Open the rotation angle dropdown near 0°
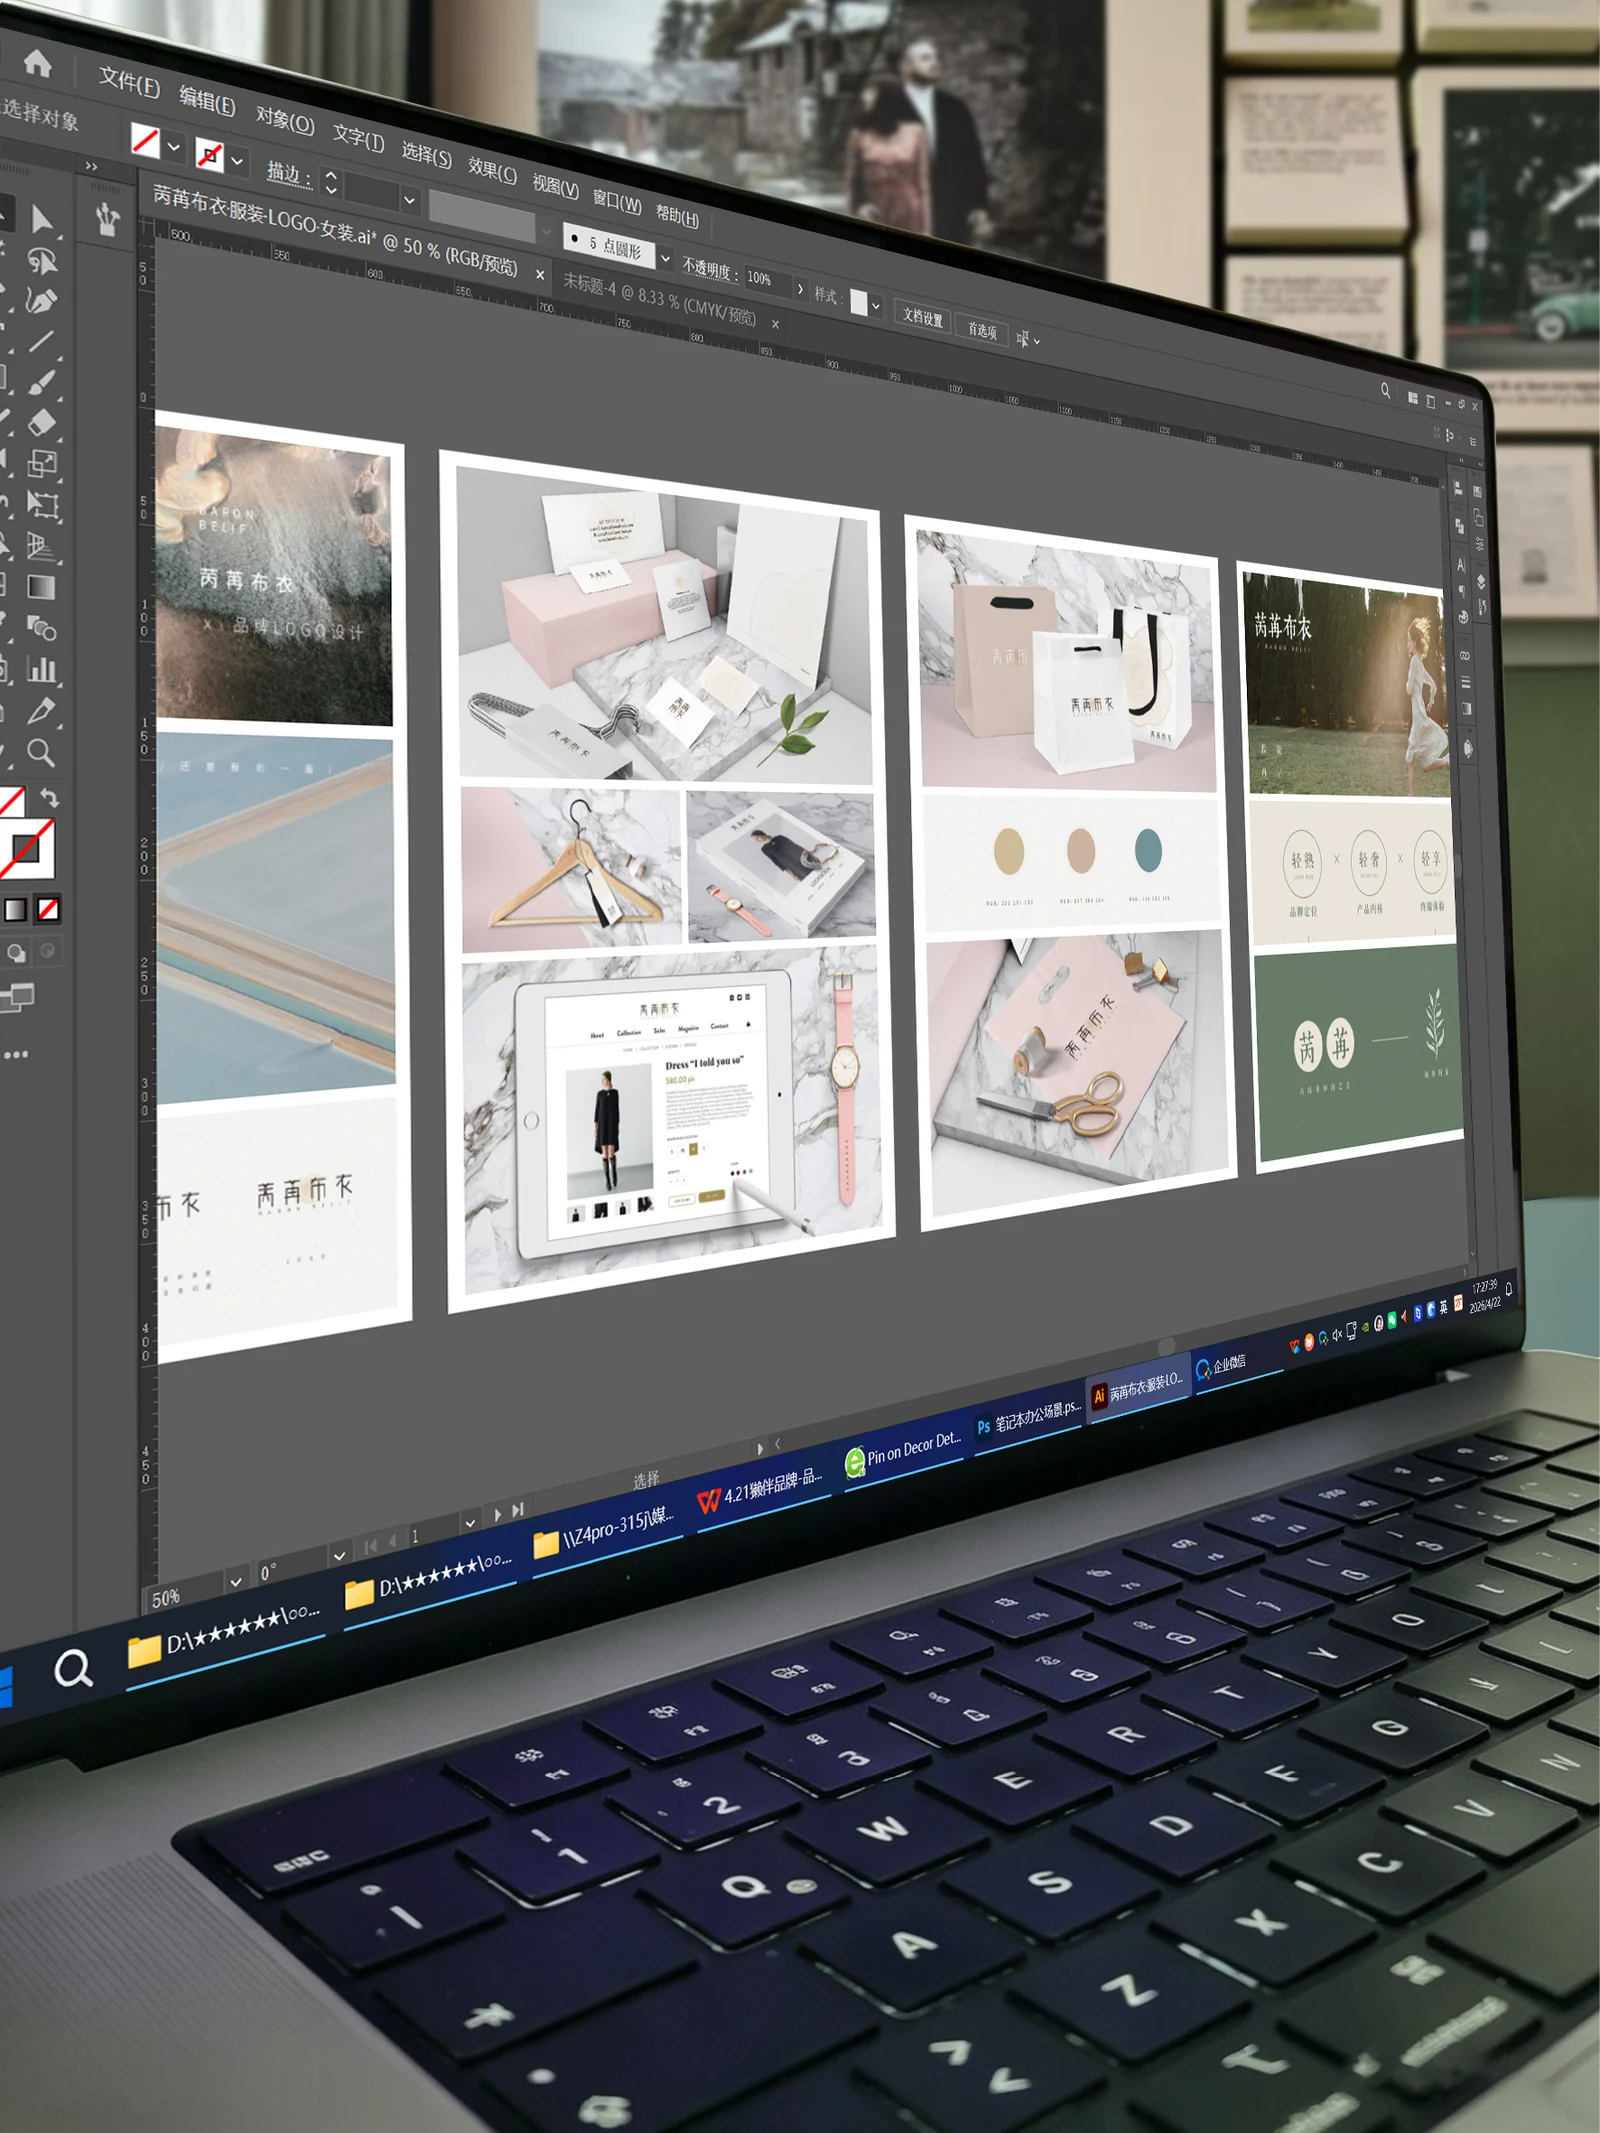 pos(339,1556)
